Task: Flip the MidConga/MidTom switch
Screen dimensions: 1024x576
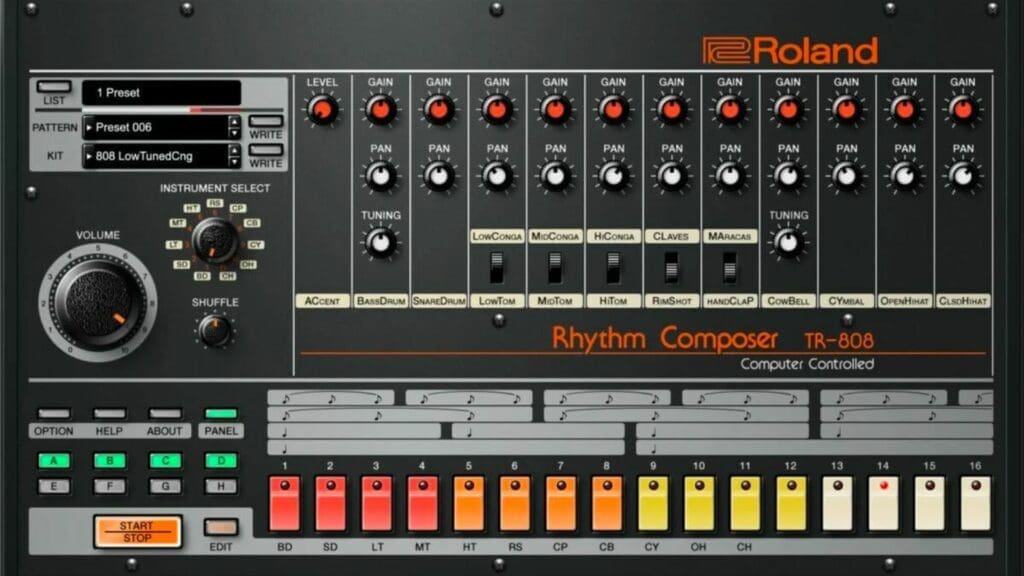Action: pyautogui.click(x=555, y=268)
